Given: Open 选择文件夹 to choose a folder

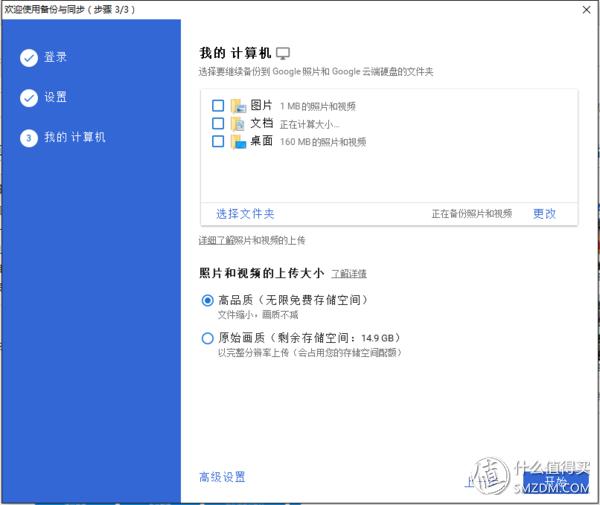Looking at the screenshot, I should [x=245, y=213].
